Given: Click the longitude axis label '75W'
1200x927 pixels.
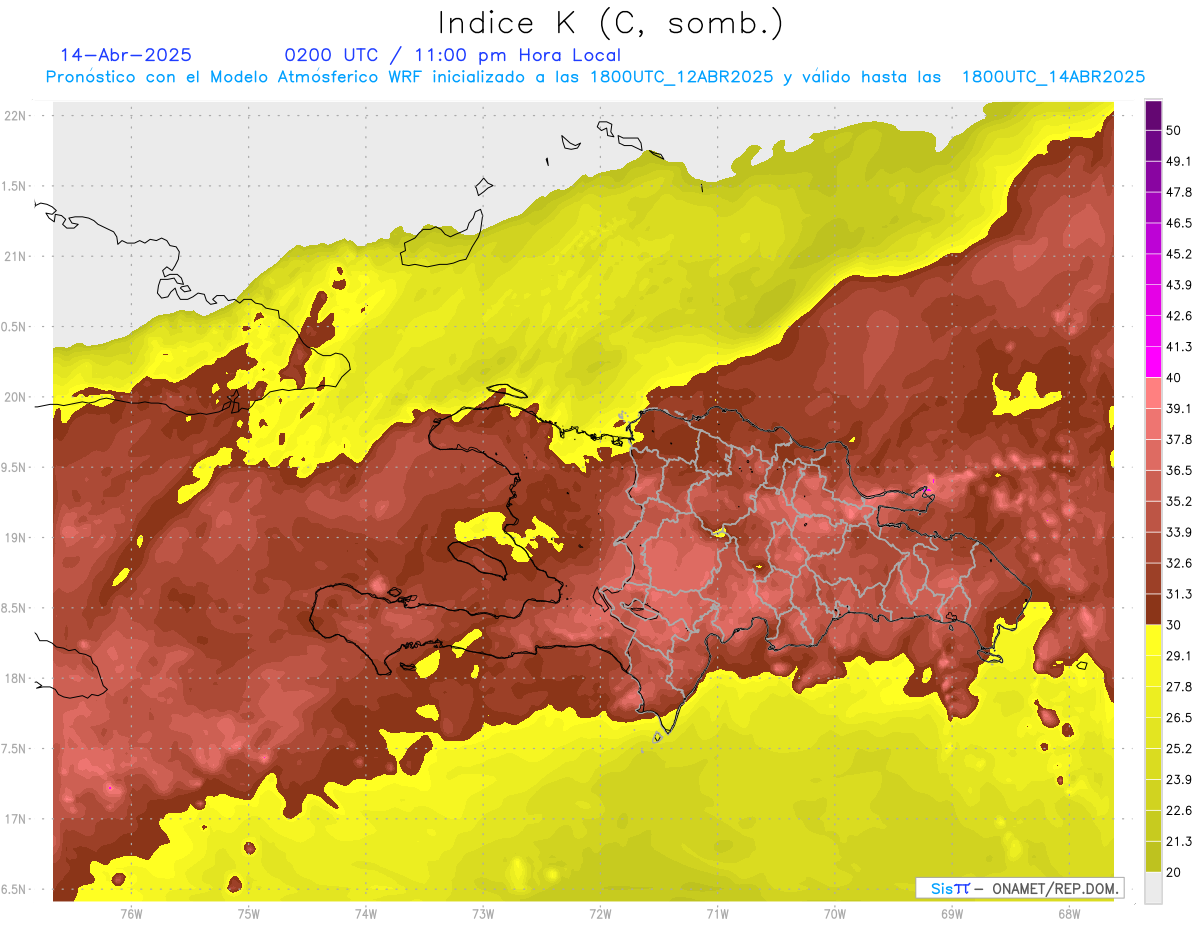Looking at the screenshot, I should coord(249,914).
